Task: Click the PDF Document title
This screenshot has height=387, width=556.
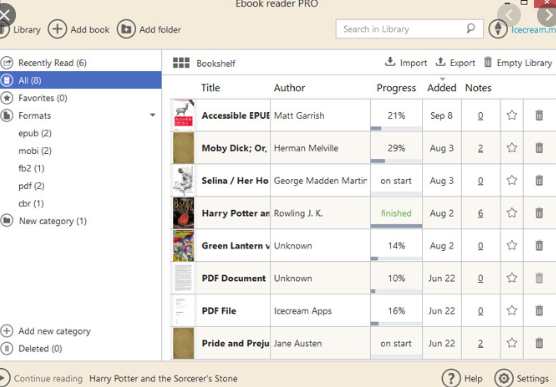Action: point(234,278)
